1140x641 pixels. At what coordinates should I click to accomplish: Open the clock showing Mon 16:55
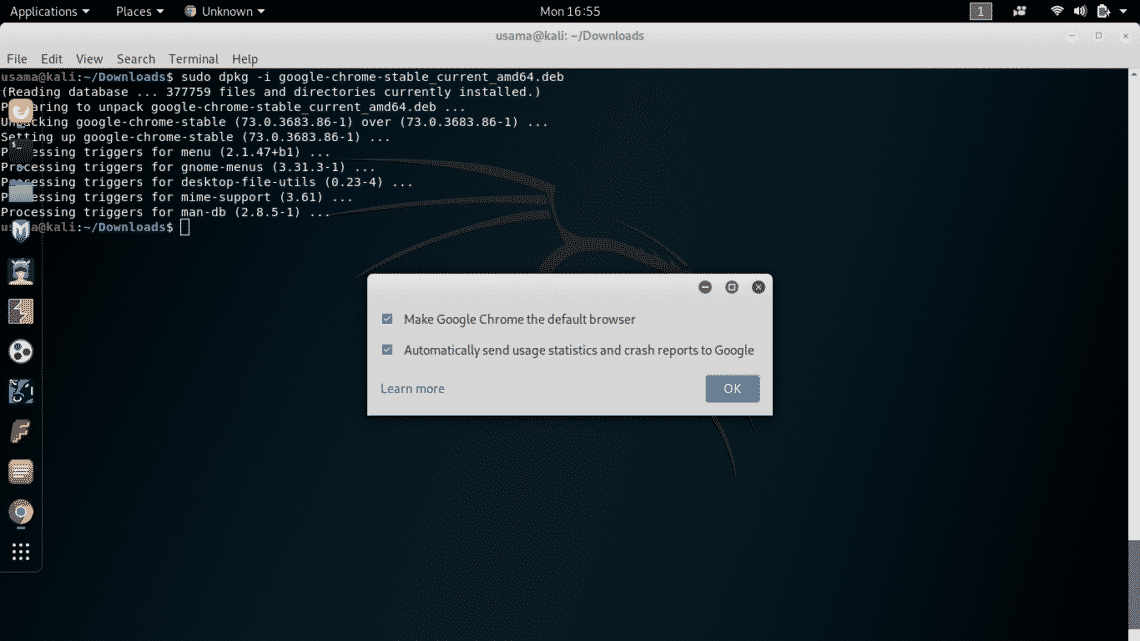[x=570, y=11]
